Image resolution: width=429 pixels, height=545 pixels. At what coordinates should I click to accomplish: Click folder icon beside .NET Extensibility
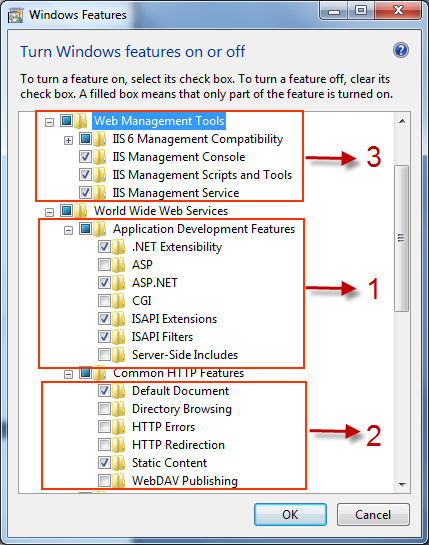point(119,247)
